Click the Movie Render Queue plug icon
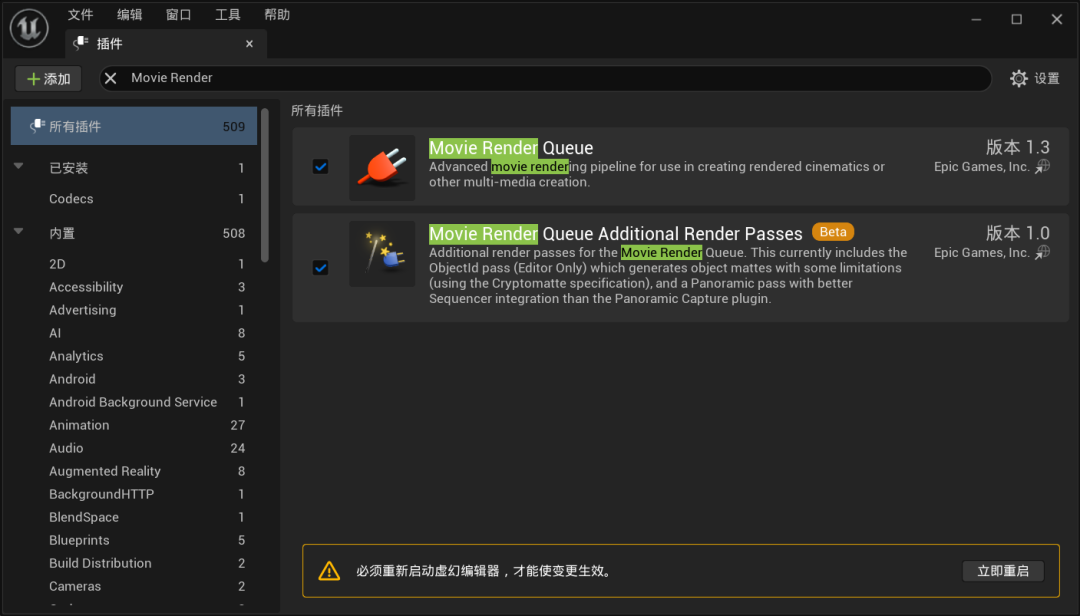 (382, 168)
